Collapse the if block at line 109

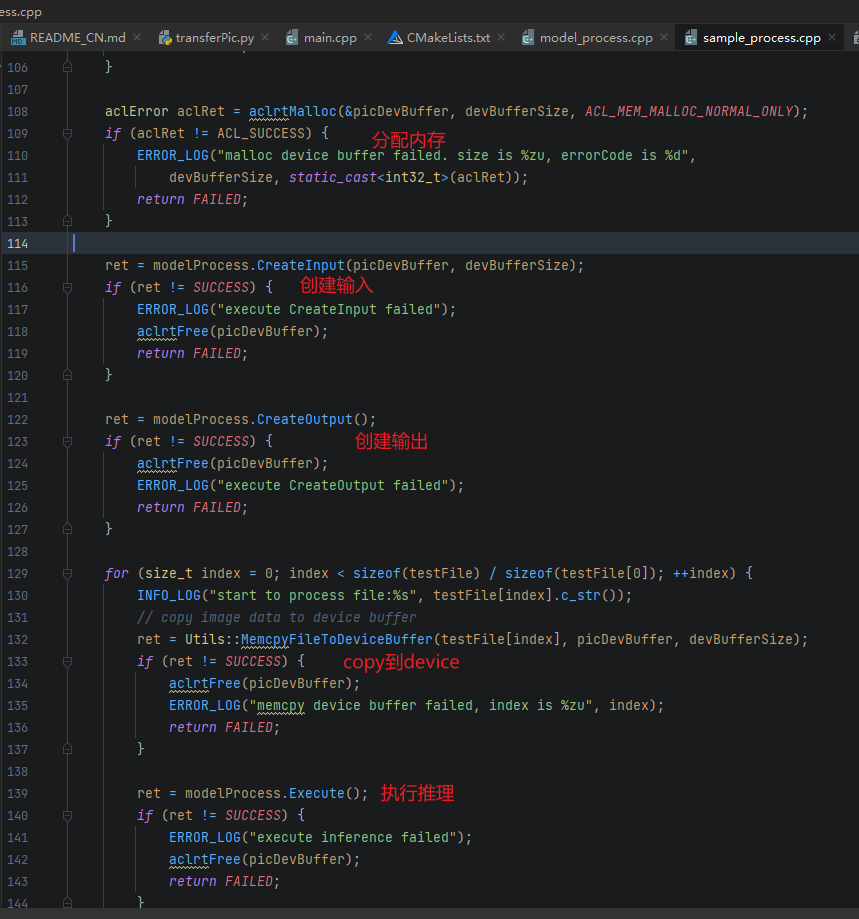pyautogui.click(x=67, y=134)
